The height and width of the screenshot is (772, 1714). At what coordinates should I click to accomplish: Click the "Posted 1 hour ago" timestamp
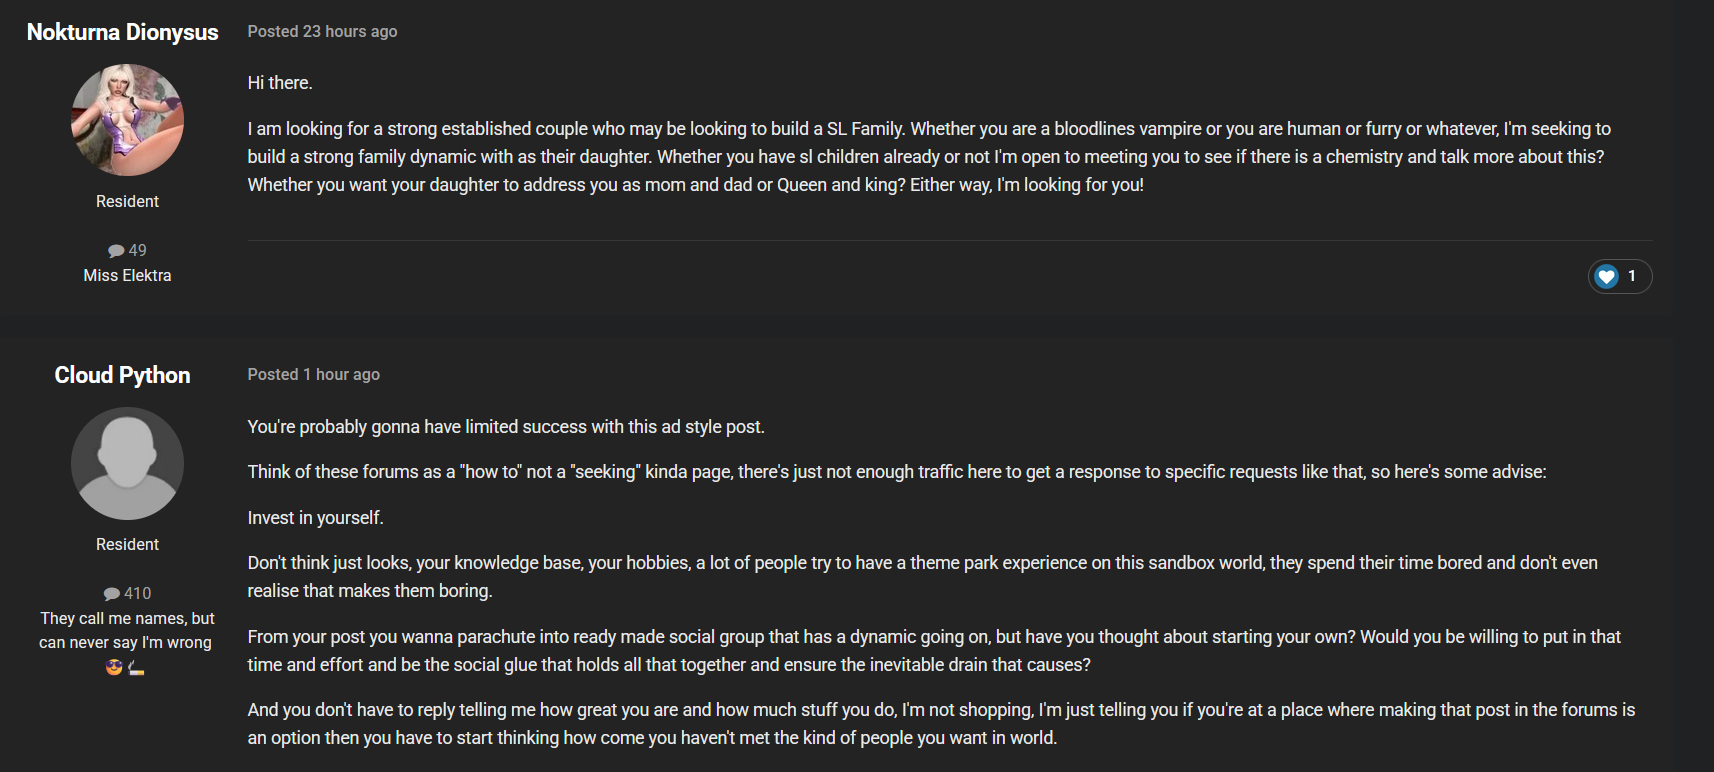click(x=313, y=375)
